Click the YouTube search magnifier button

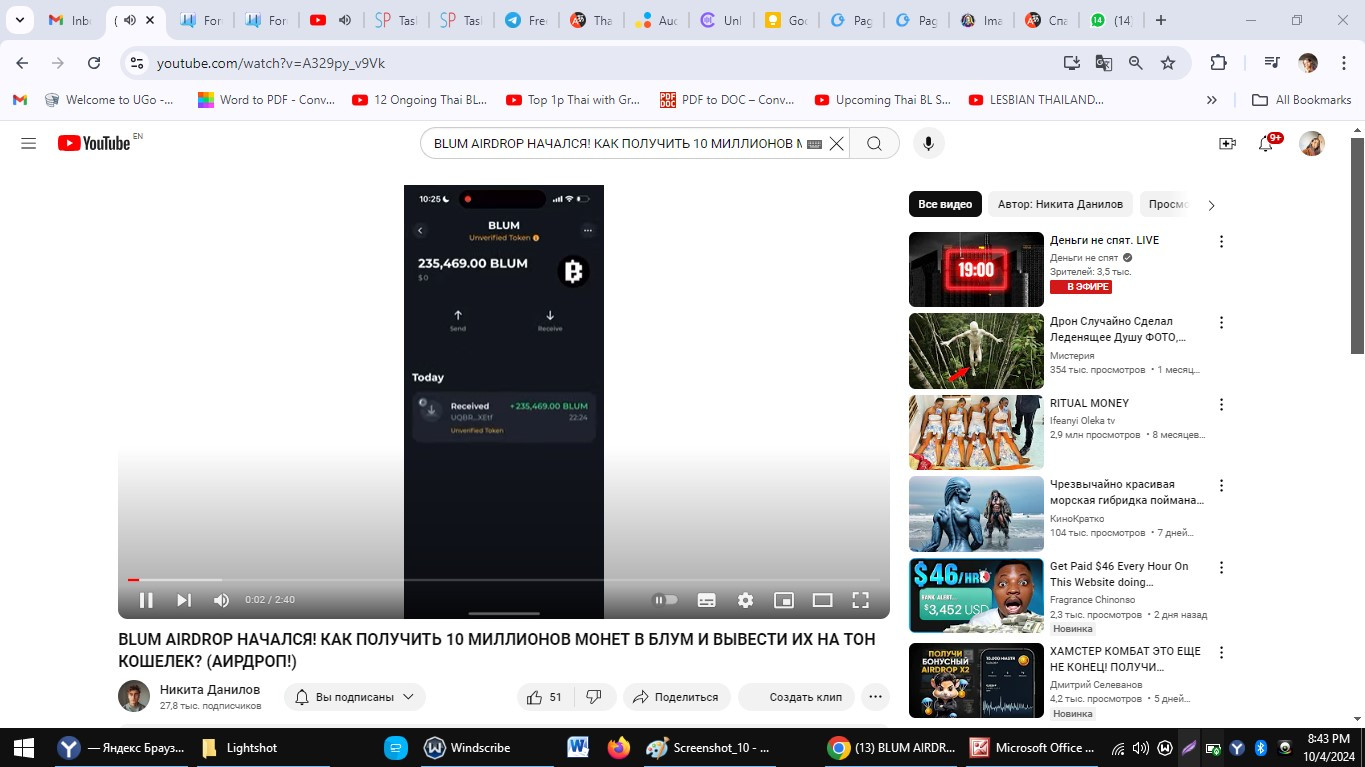click(874, 144)
